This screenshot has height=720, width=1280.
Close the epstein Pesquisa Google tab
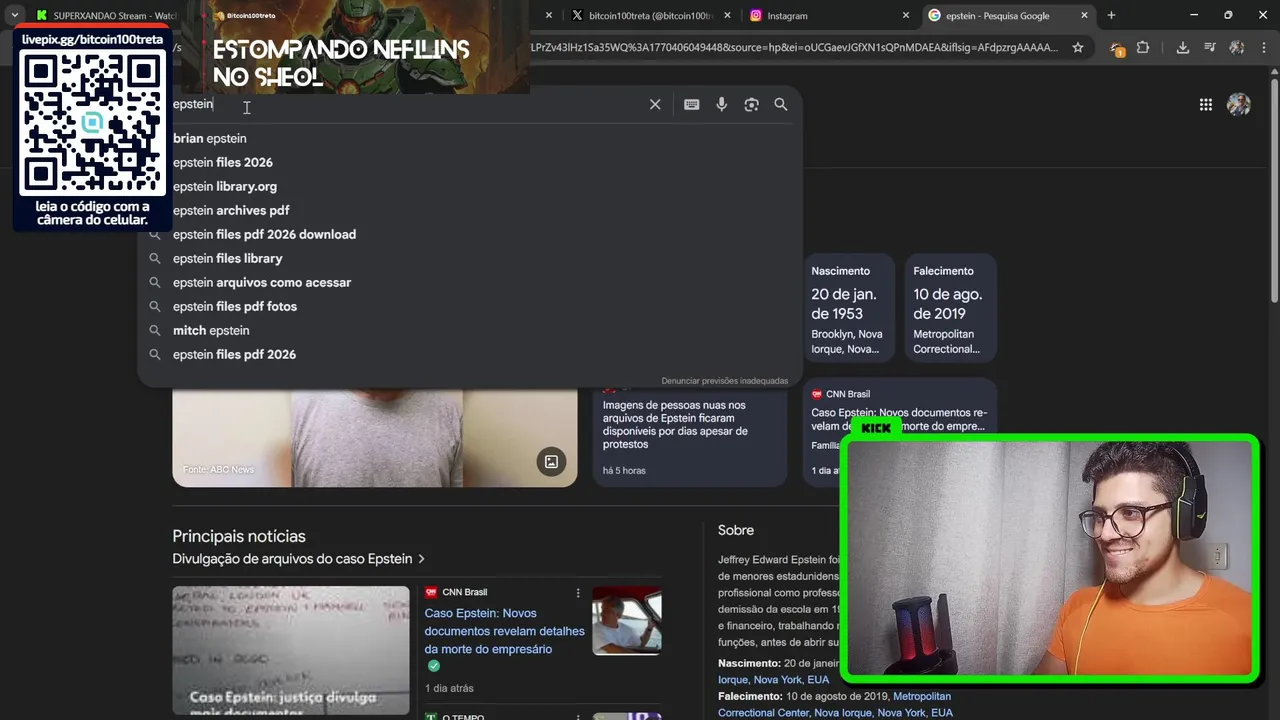(x=1084, y=15)
